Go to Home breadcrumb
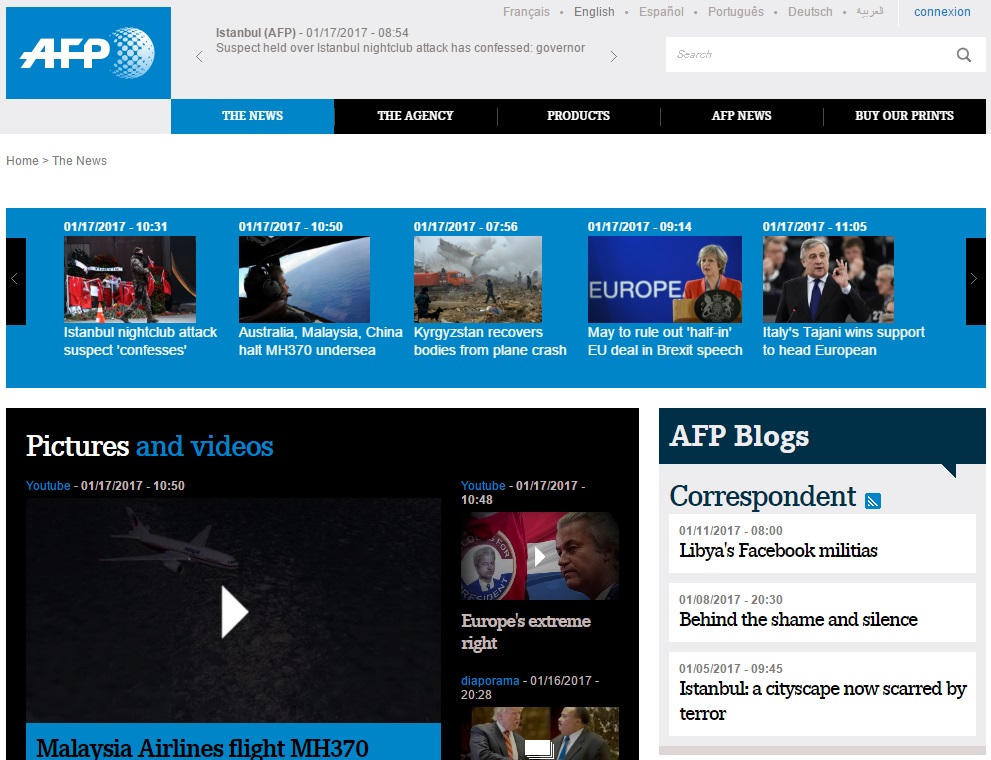 coord(22,161)
